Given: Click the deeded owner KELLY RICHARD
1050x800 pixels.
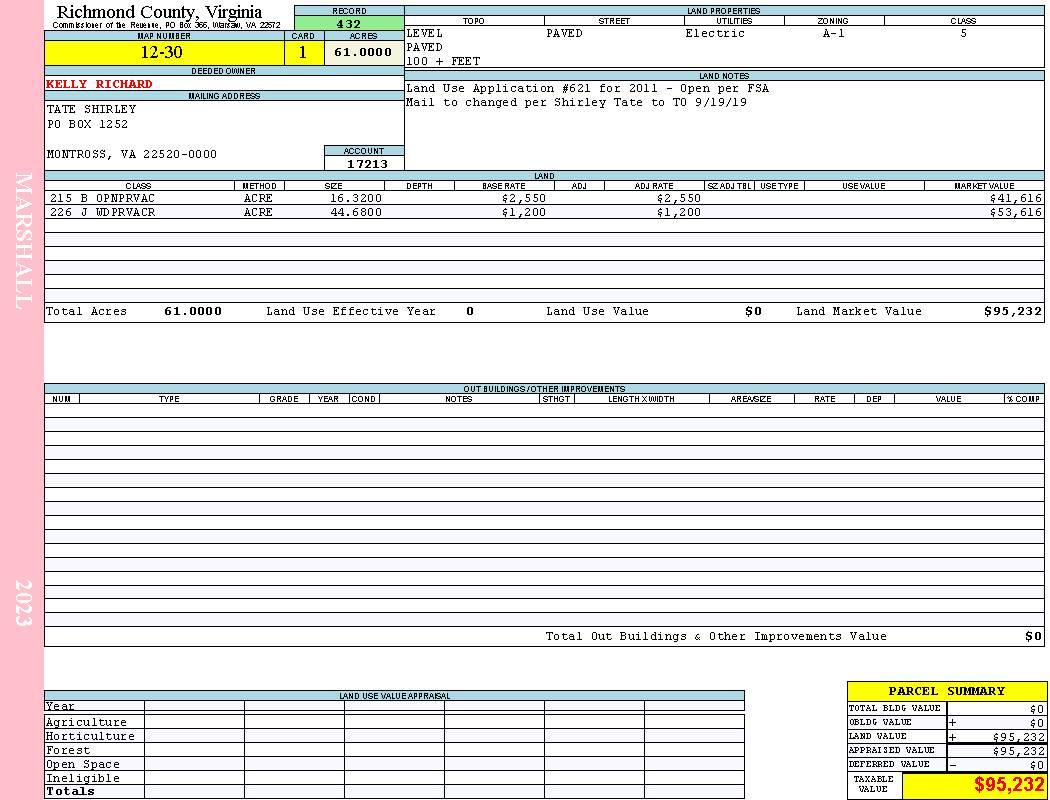Looking at the screenshot, I should click(x=99, y=84).
